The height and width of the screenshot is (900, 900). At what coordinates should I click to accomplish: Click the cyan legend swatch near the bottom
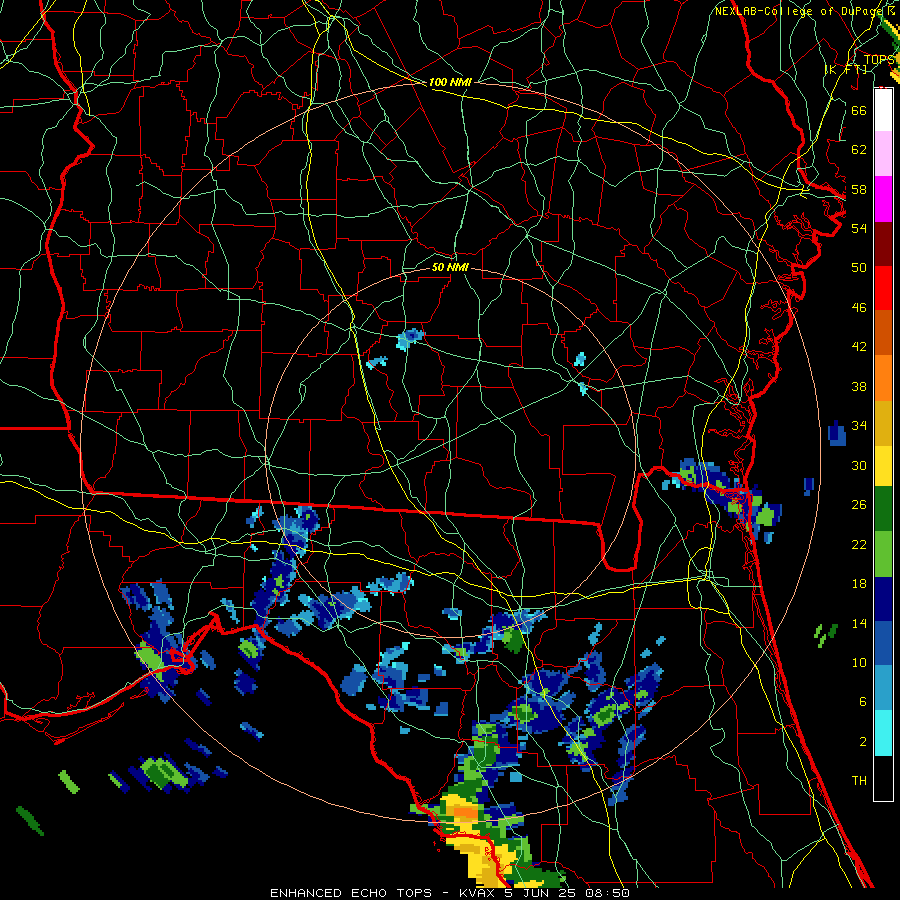click(x=883, y=732)
